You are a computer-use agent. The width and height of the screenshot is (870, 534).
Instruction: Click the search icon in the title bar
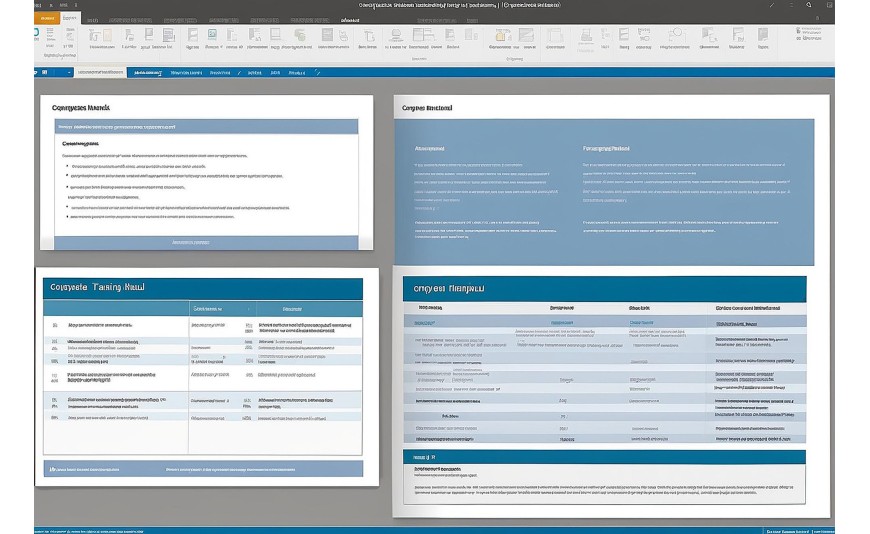coord(809,5)
